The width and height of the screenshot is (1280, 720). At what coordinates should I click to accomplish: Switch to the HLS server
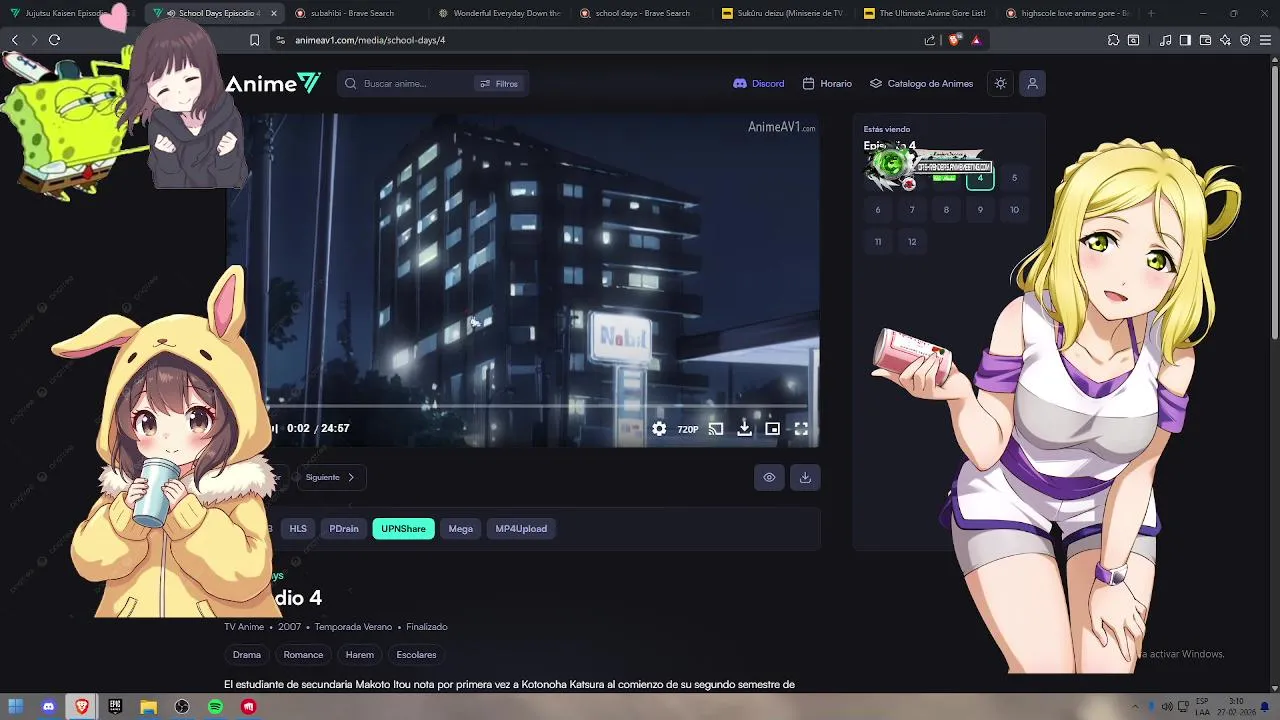298,528
